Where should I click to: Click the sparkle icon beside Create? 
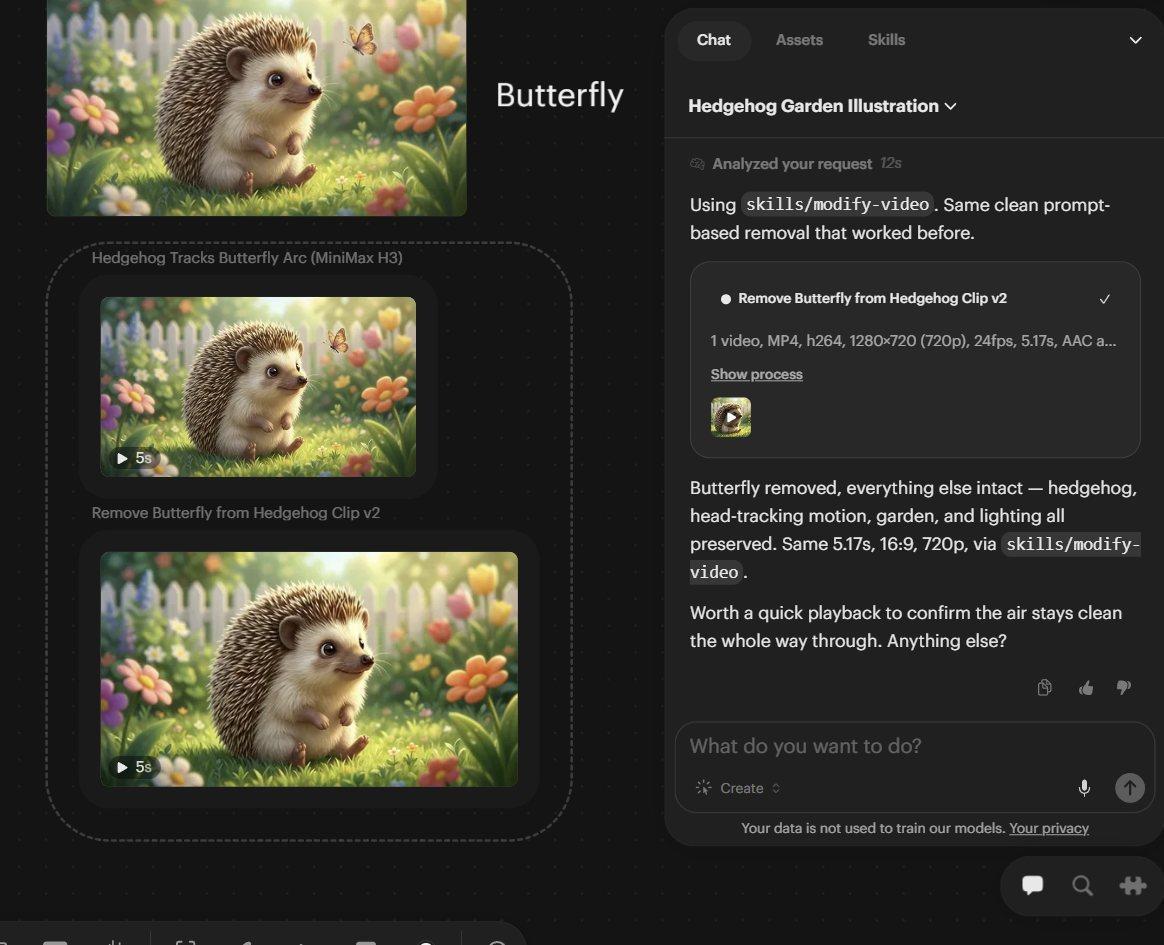coord(703,788)
